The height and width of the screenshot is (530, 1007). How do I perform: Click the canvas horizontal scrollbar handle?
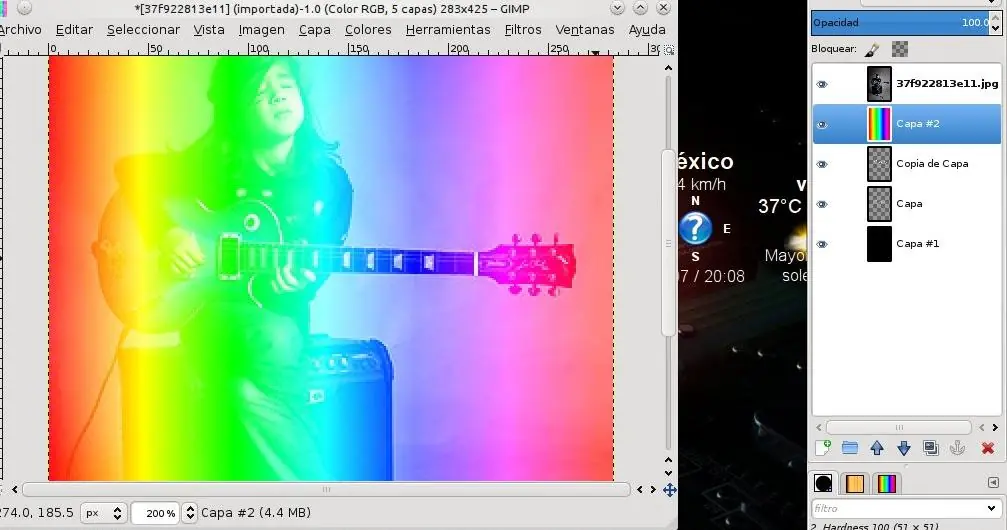point(326,490)
